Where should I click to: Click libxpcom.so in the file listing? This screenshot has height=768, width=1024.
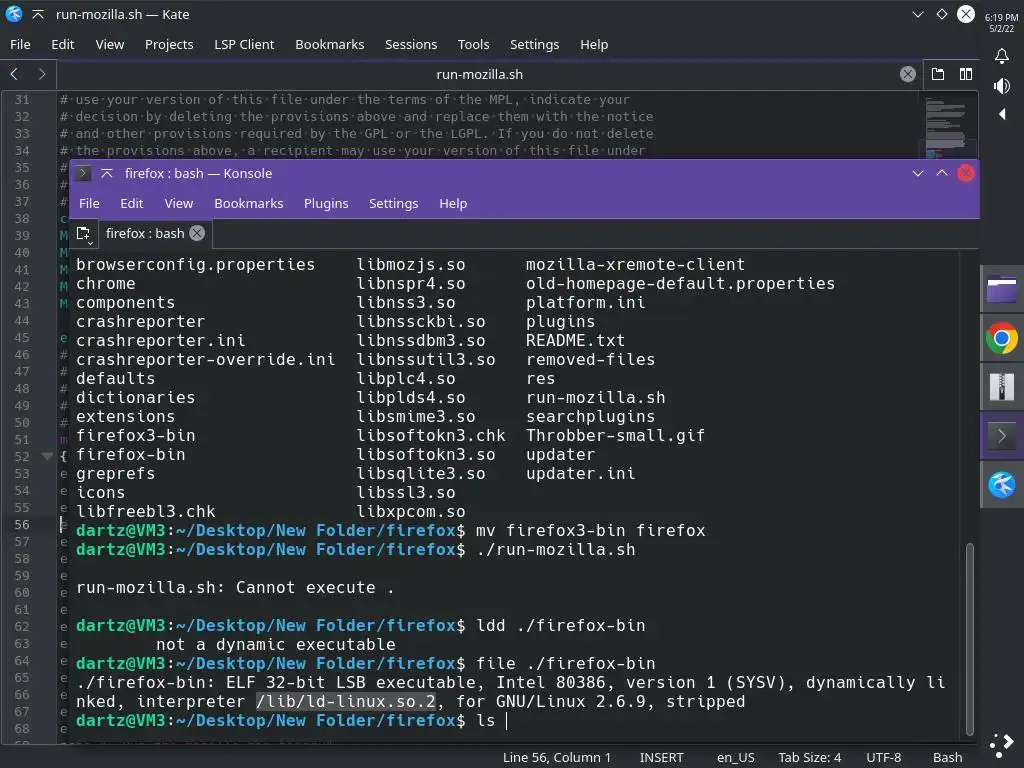coord(411,511)
